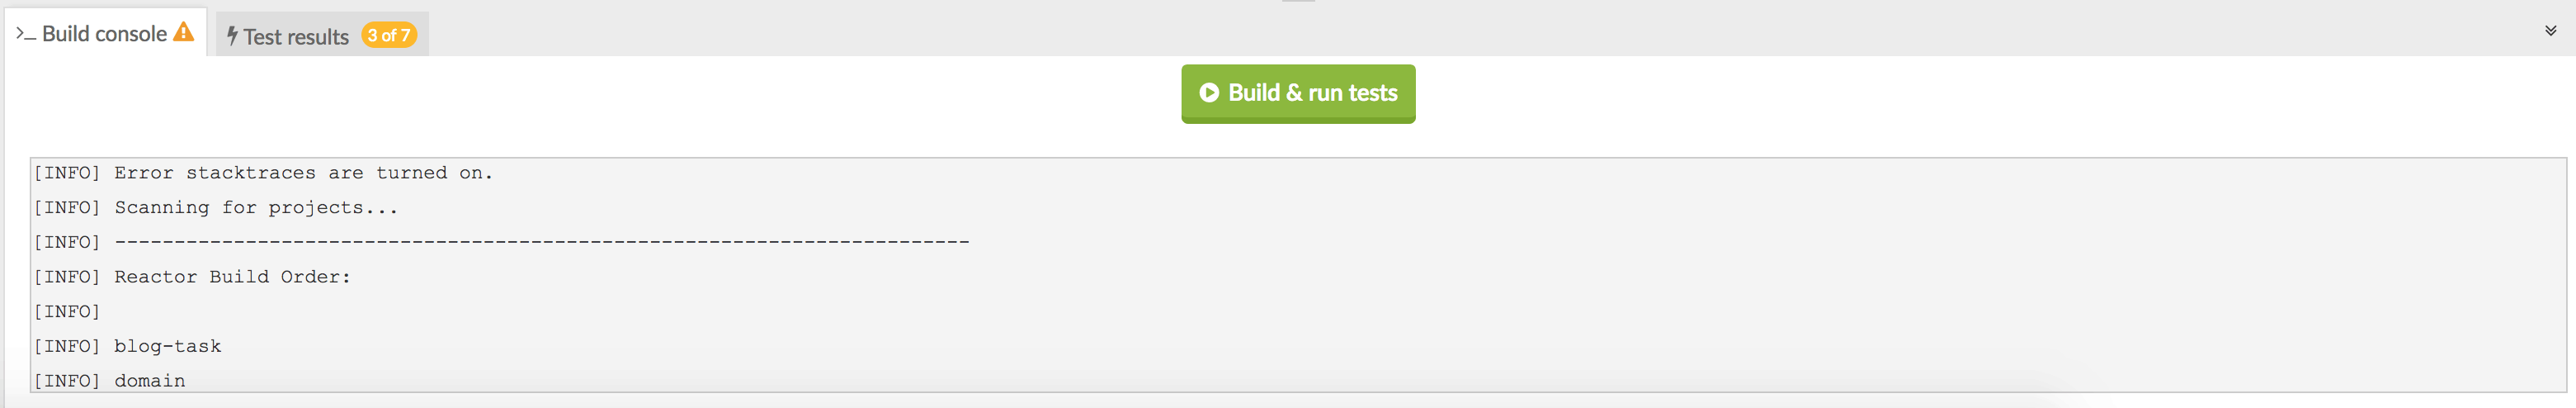Viewport: 2576px width, 408px height.
Task: Click the terminal prompt icon on Build console
Action: [26, 35]
